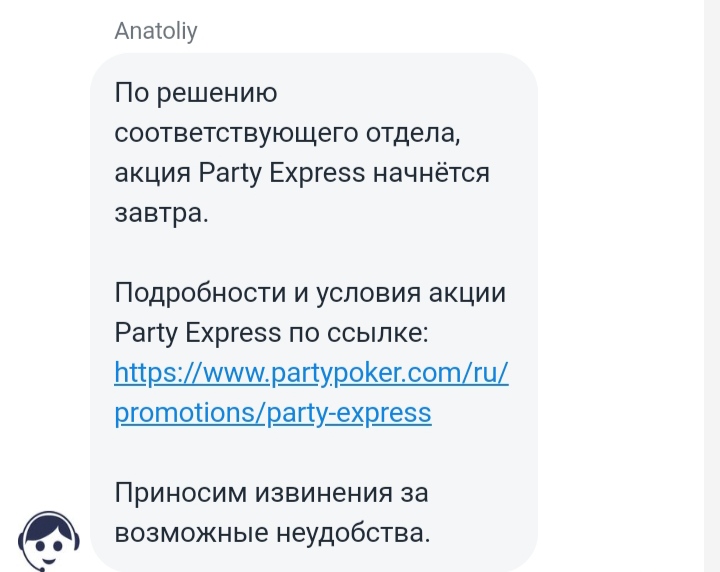Viewport: 720px width, 572px height.
Task: Click the text "Party Express по ссылке:"
Action: (x=271, y=332)
